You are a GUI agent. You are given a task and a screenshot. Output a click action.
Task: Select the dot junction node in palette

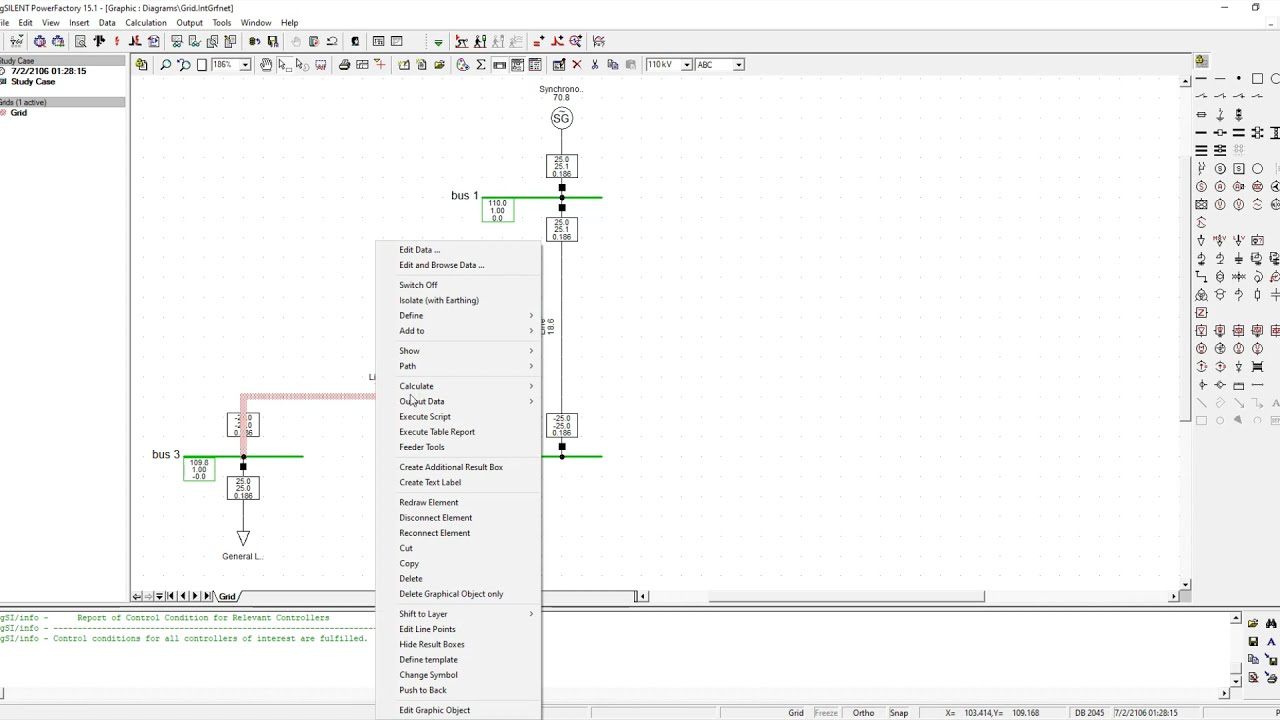coord(1238,77)
